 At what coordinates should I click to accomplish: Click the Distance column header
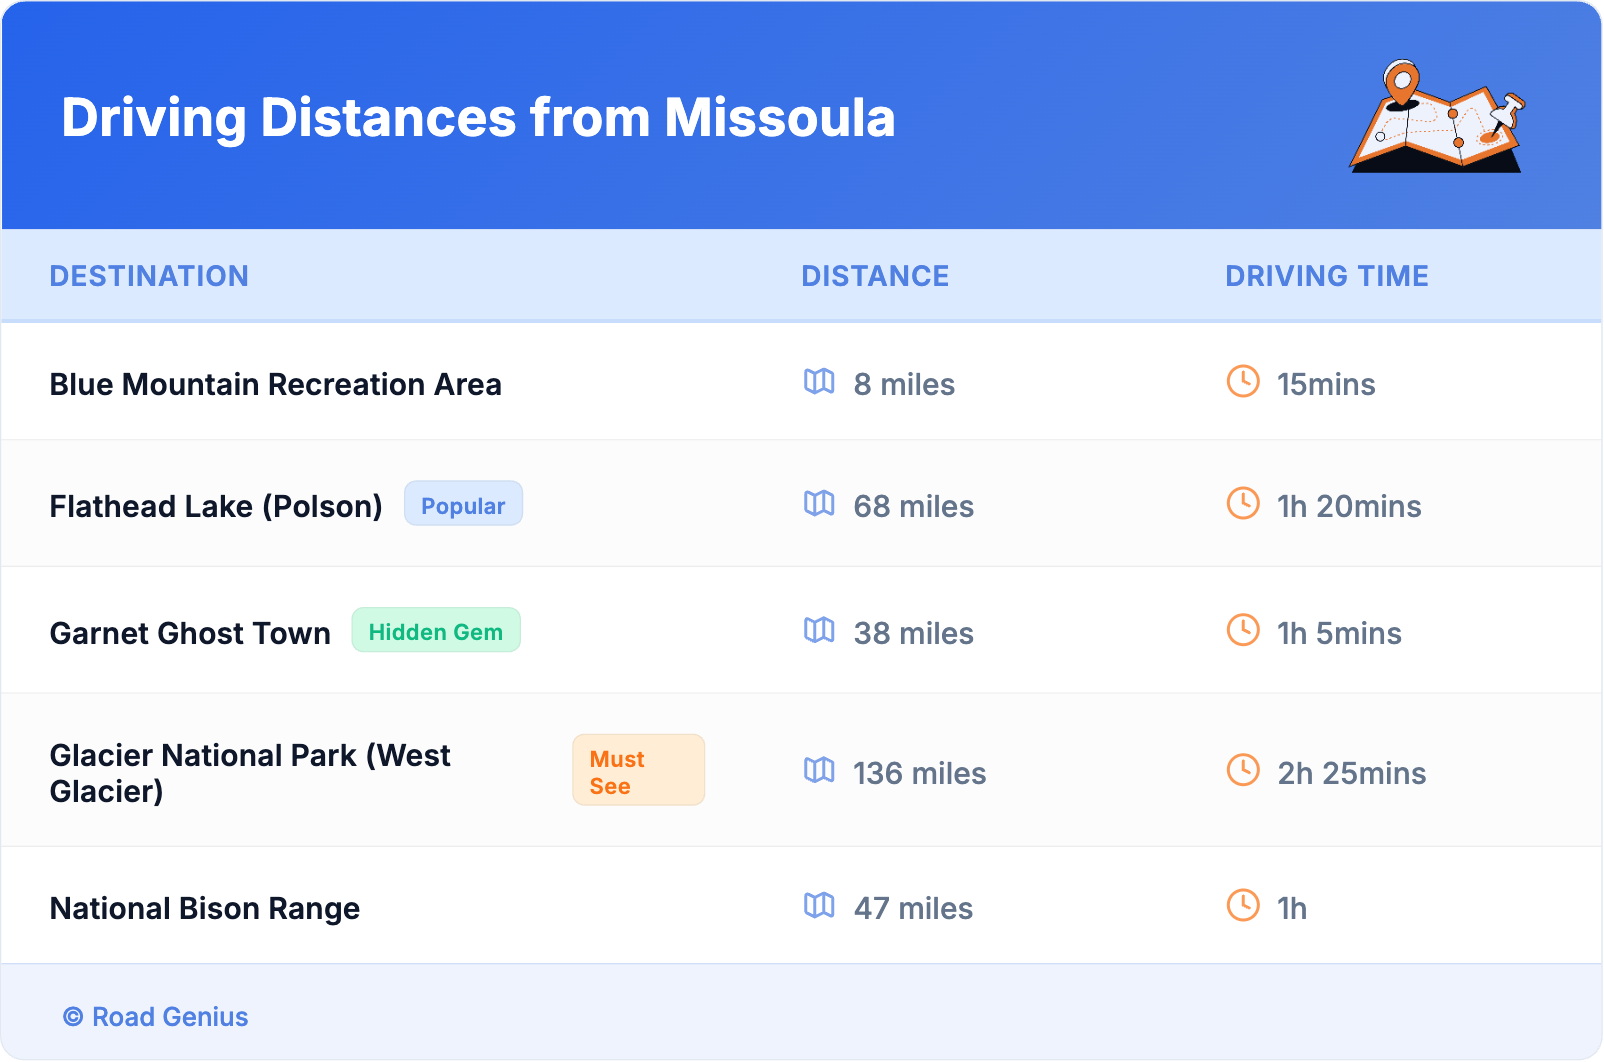pos(875,276)
